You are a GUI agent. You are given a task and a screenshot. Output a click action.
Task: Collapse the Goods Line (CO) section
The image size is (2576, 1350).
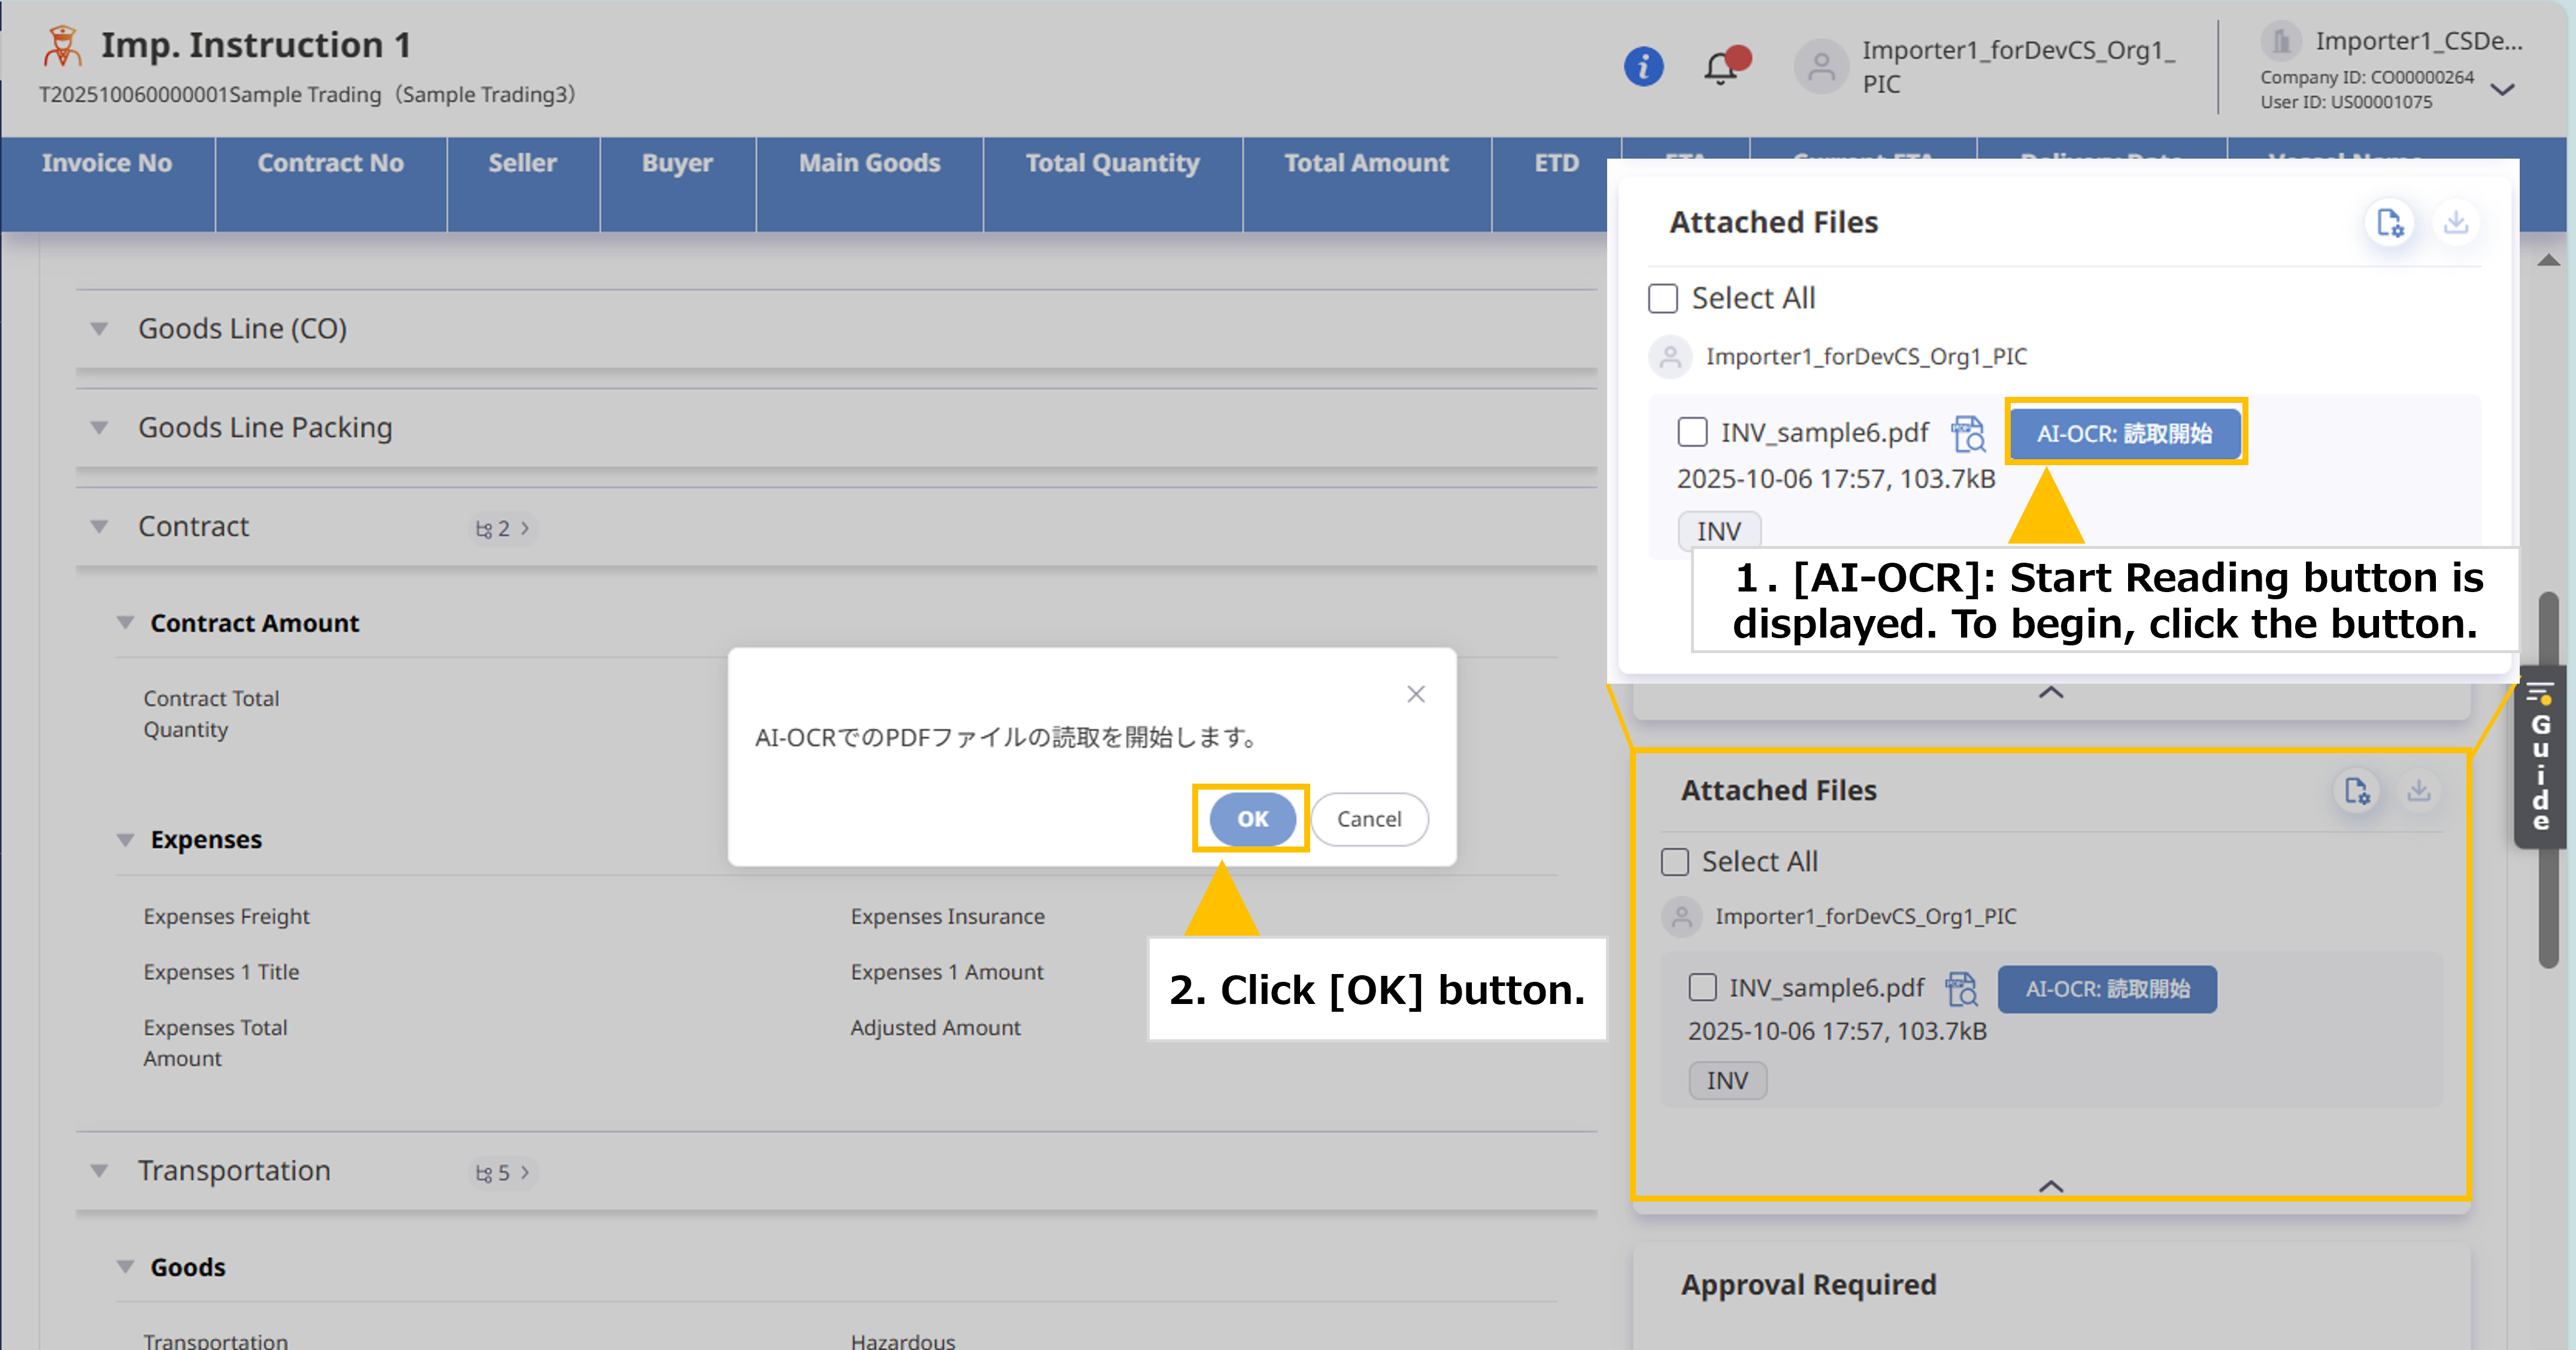pos(99,329)
